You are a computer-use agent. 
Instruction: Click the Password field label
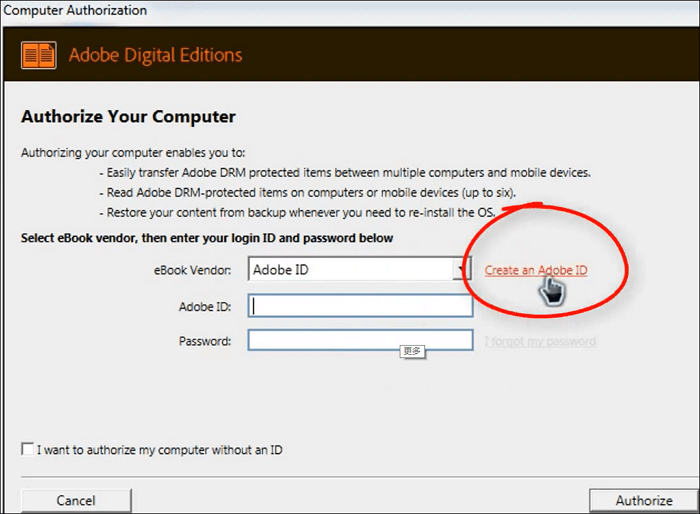coord(205,341)
